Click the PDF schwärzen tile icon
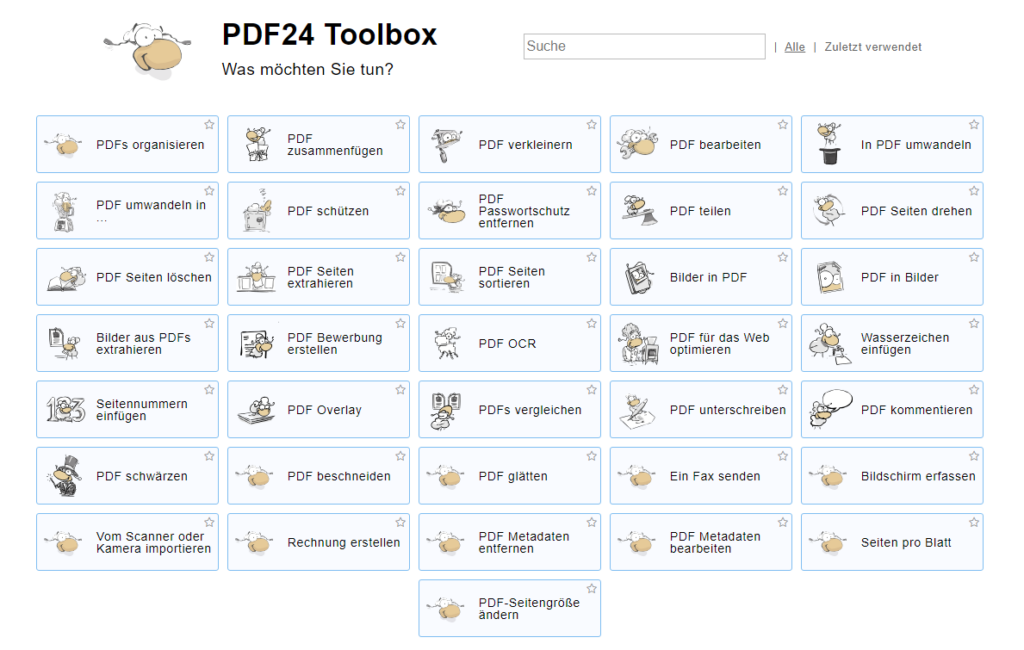Image resolution: width=1024 pixels, height=650 pixels. click(x=66, y=476)
